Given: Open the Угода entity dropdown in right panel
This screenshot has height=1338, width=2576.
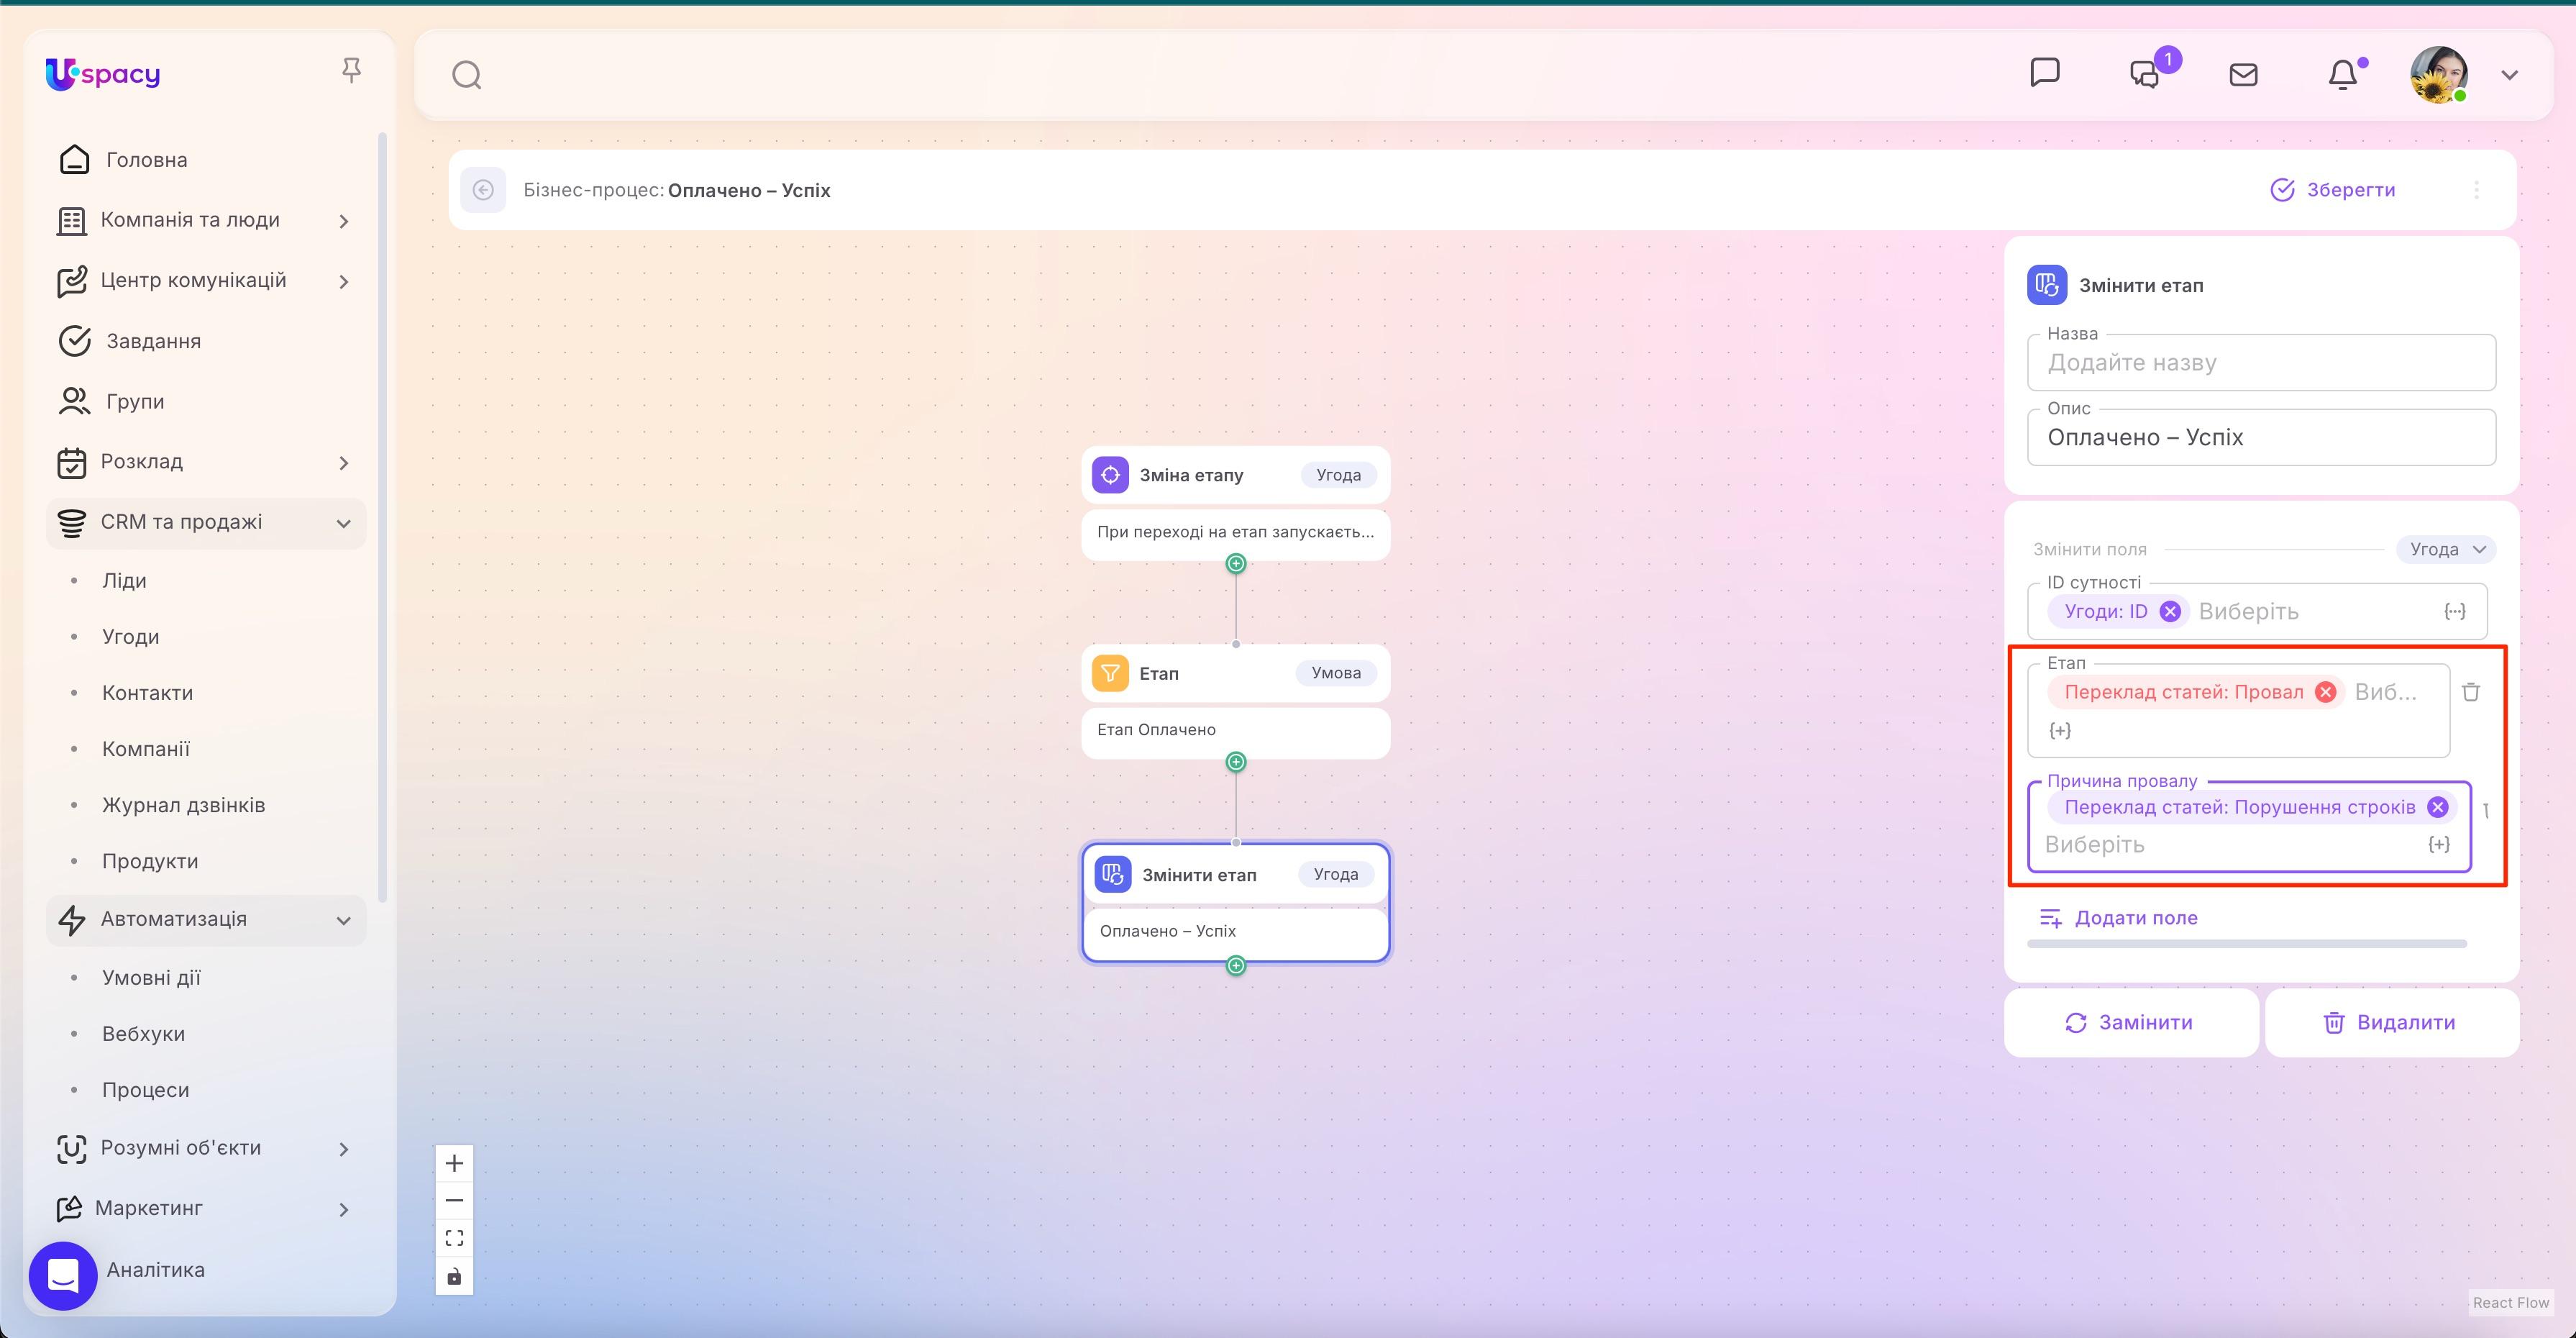Looking at the screenshot, I should tap(2446, 549).
